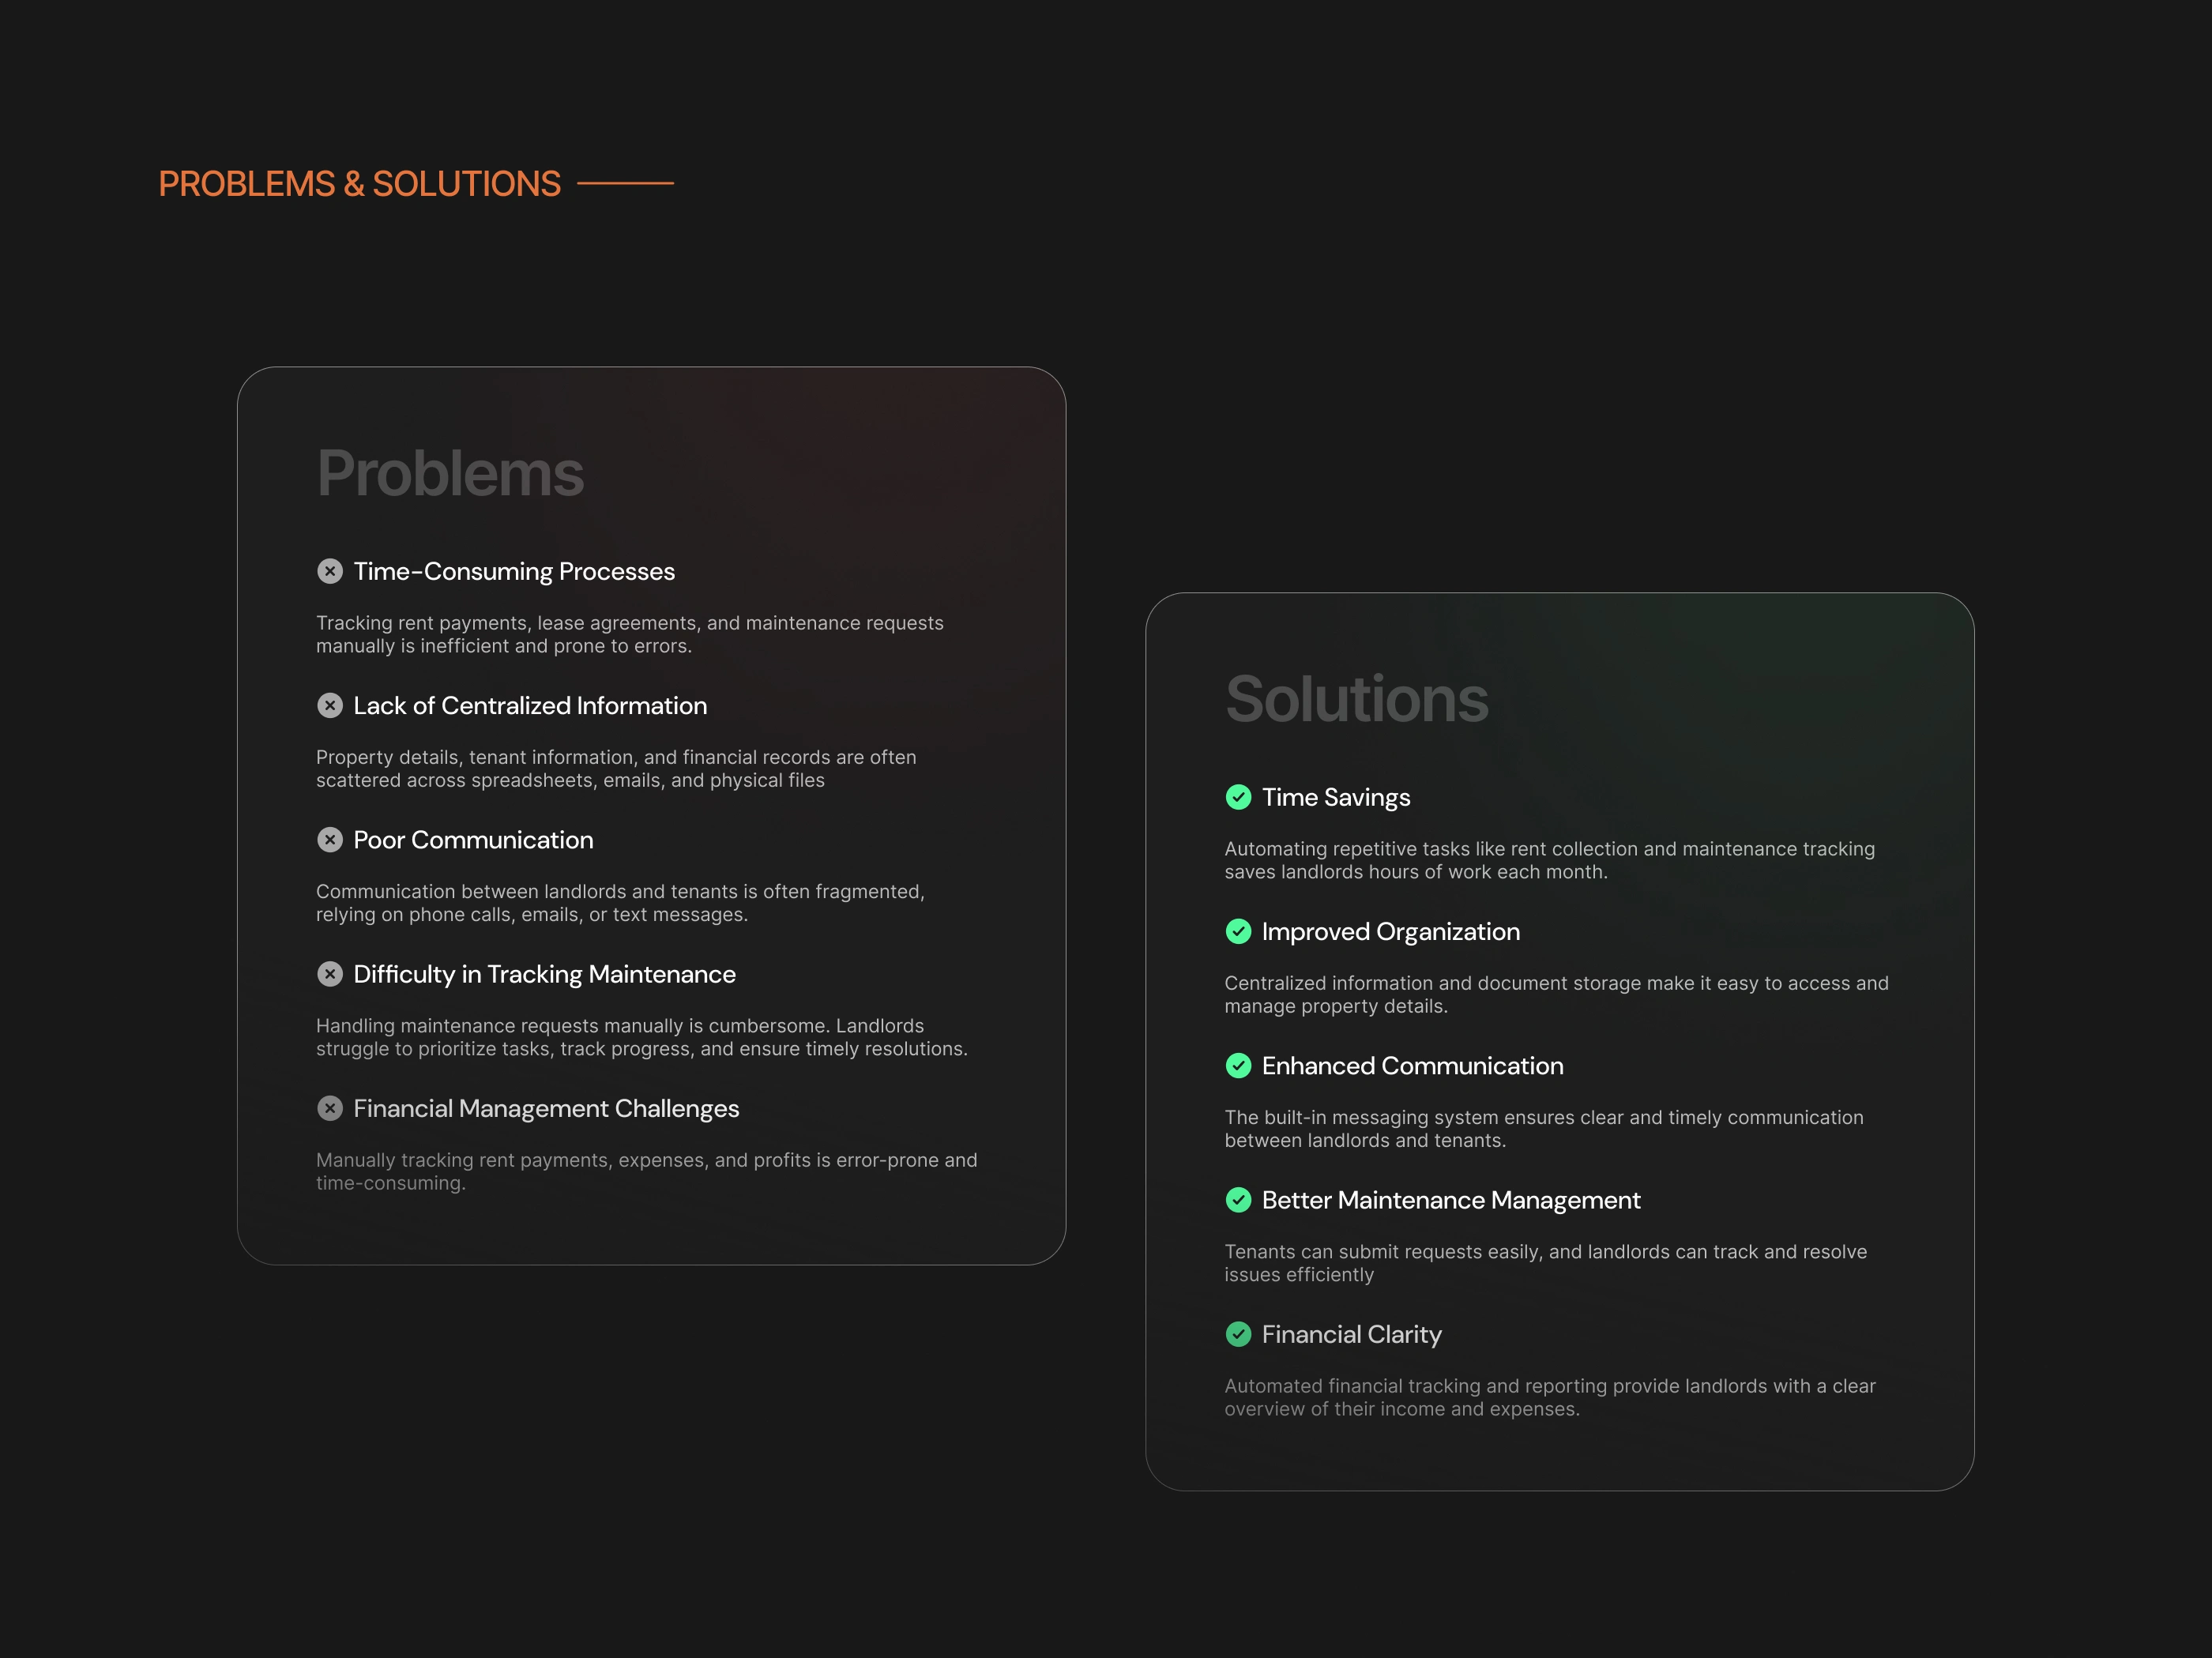Click the paragraph starting 'Automated financial tracking and reporting'

coord(1549,1397)
